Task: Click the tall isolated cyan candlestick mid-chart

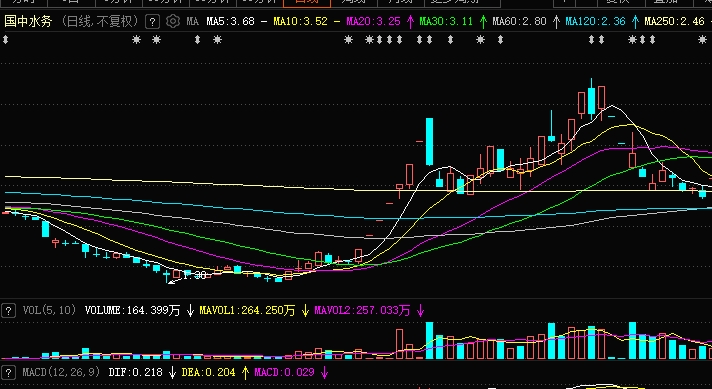Action: tap(429, 142)
